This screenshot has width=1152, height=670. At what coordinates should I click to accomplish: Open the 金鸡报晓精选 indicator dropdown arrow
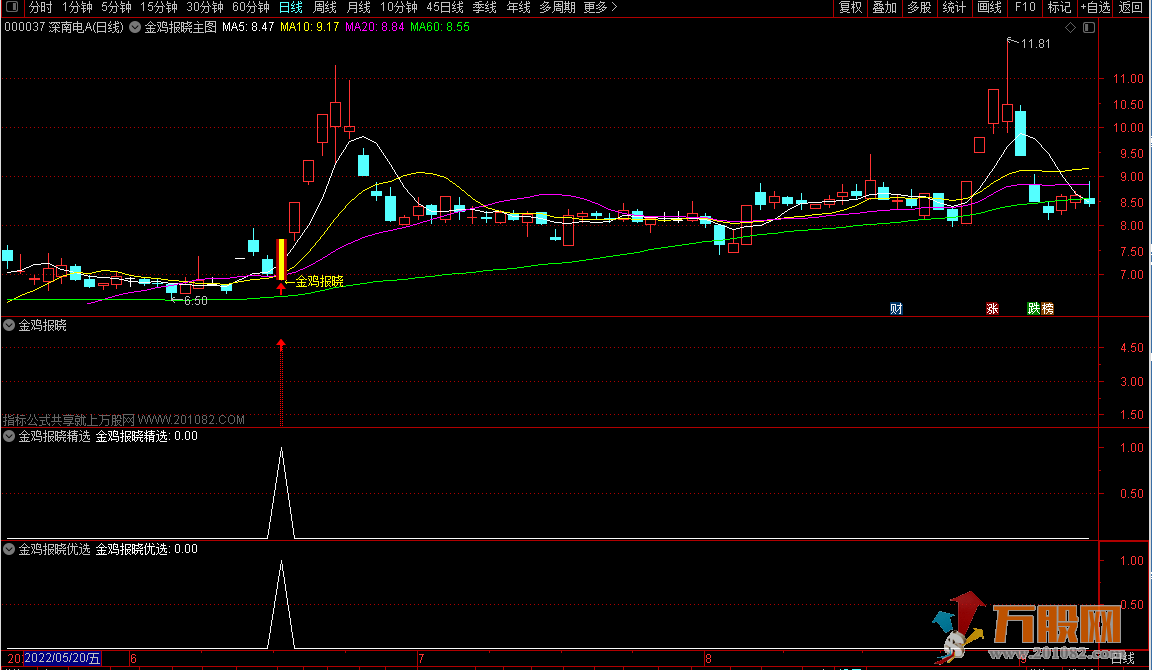(x=9, y=436)
